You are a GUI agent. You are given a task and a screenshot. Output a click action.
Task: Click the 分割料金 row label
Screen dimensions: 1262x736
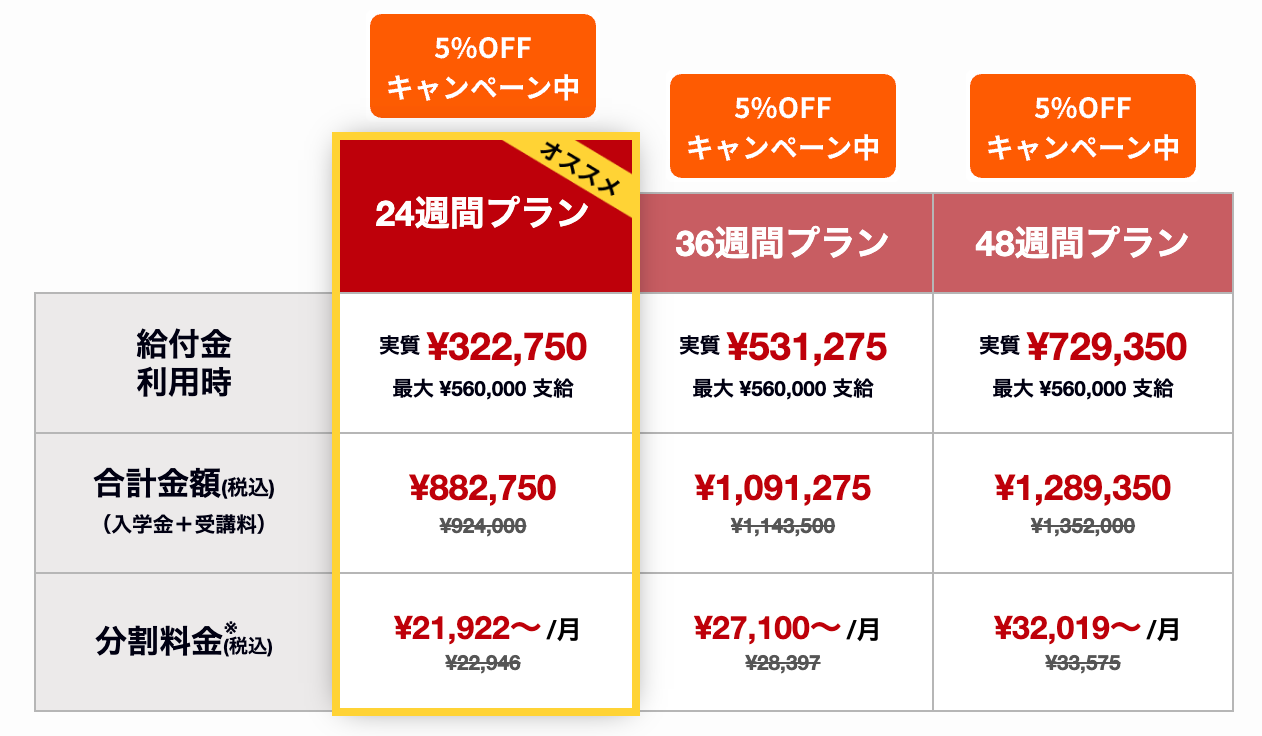click(184, 642)
